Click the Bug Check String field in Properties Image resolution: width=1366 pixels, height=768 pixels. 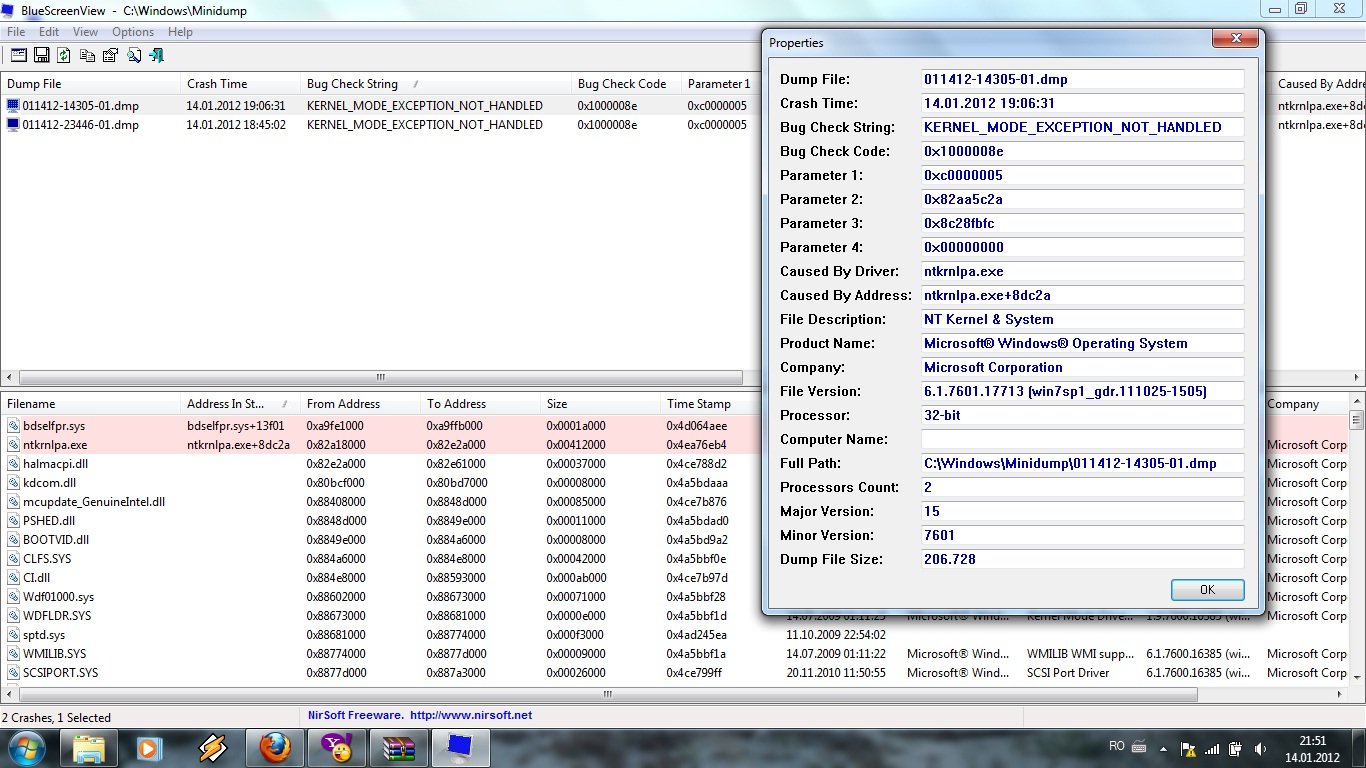pos(1083,127)
